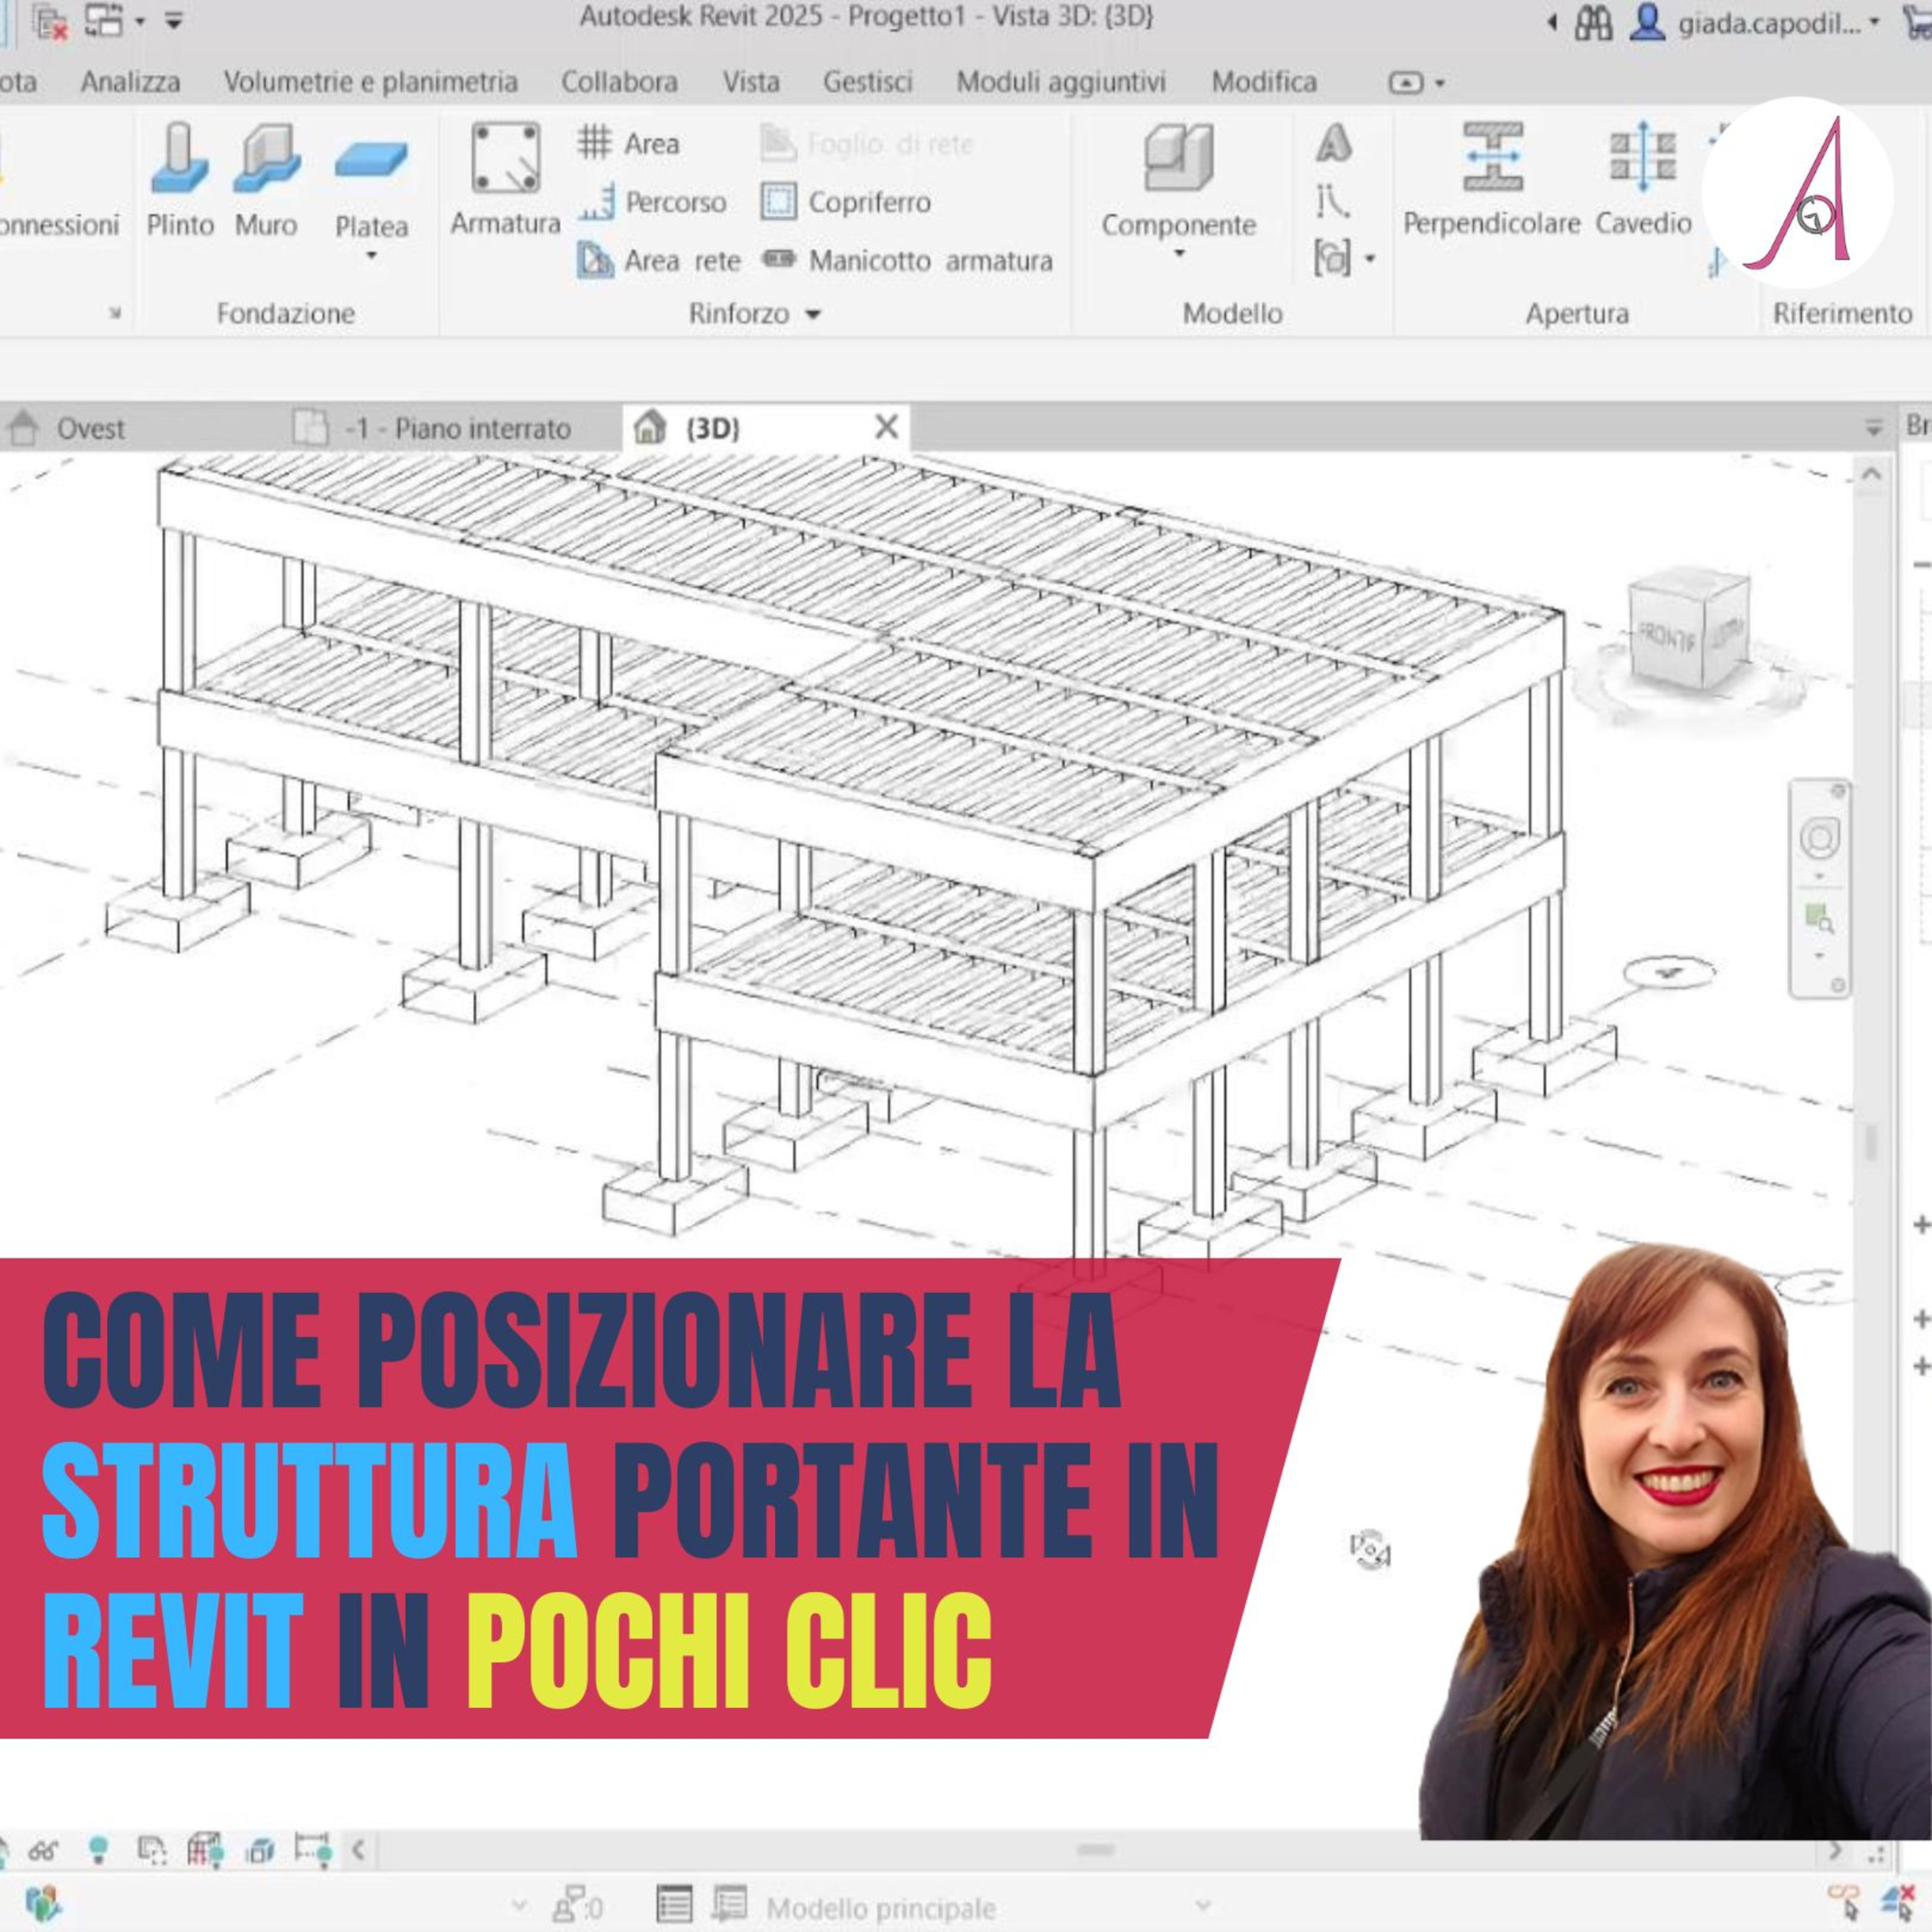Open the model group dropdown arrow
Image resolution: width=1932 pixels, height=1932 pixels.
(1370, 259)
